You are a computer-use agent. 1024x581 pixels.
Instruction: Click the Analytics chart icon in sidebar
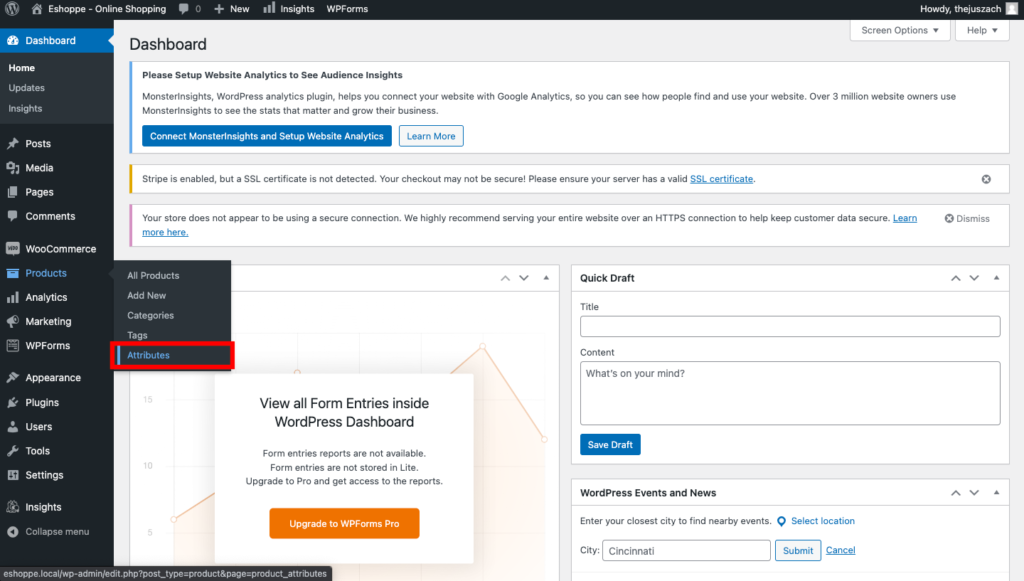(x=12, y=297)
